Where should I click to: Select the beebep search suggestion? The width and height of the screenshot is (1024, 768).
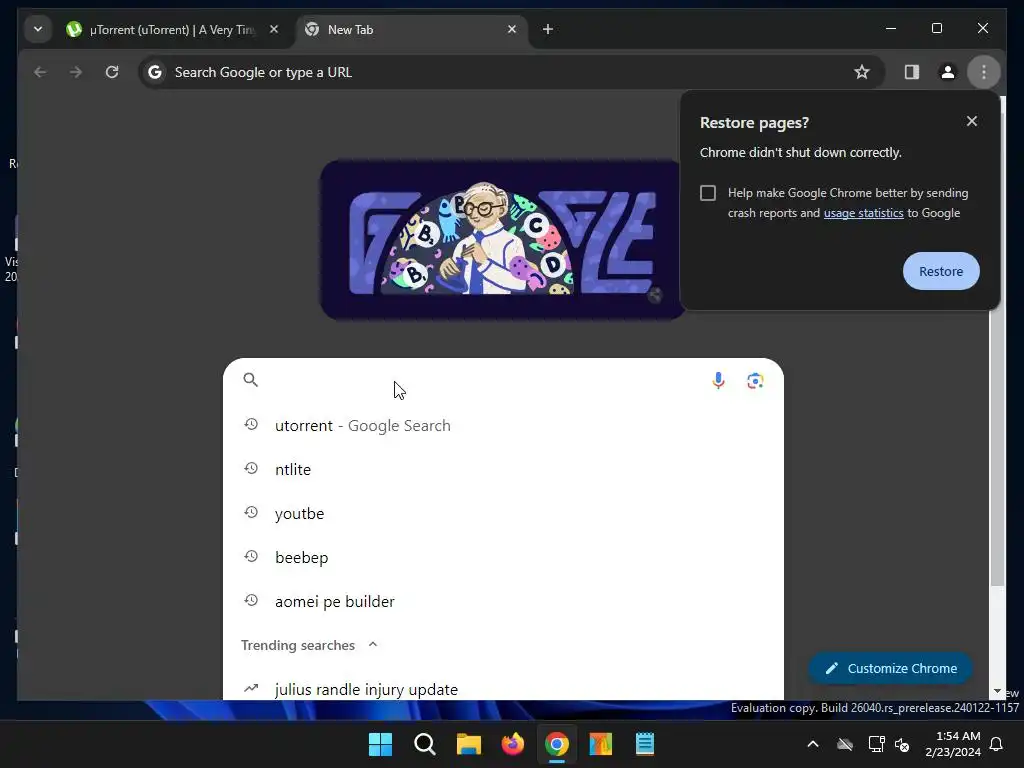coord(503,558)
